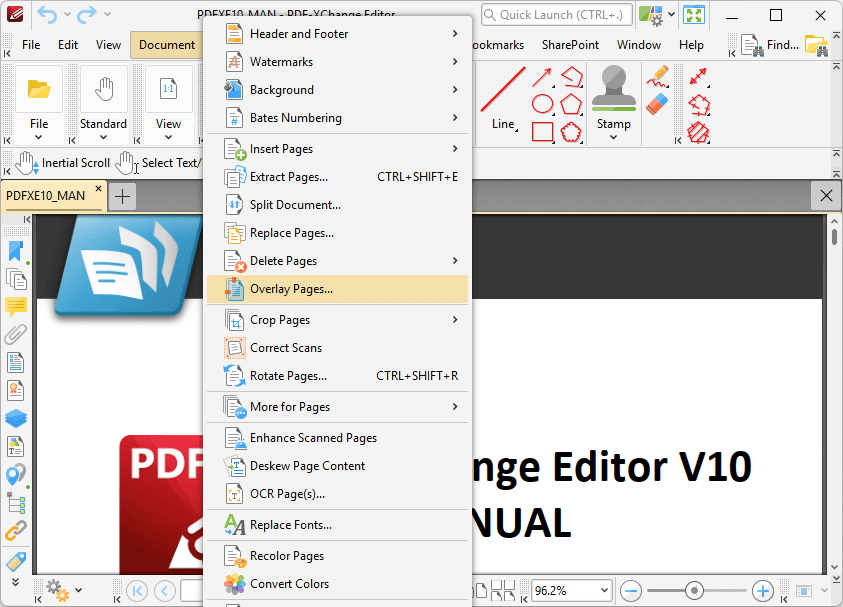Toggle full screen mode icon
Image resolution: width=843 pixels, height=607 pixels.
[x=694, y=15]
